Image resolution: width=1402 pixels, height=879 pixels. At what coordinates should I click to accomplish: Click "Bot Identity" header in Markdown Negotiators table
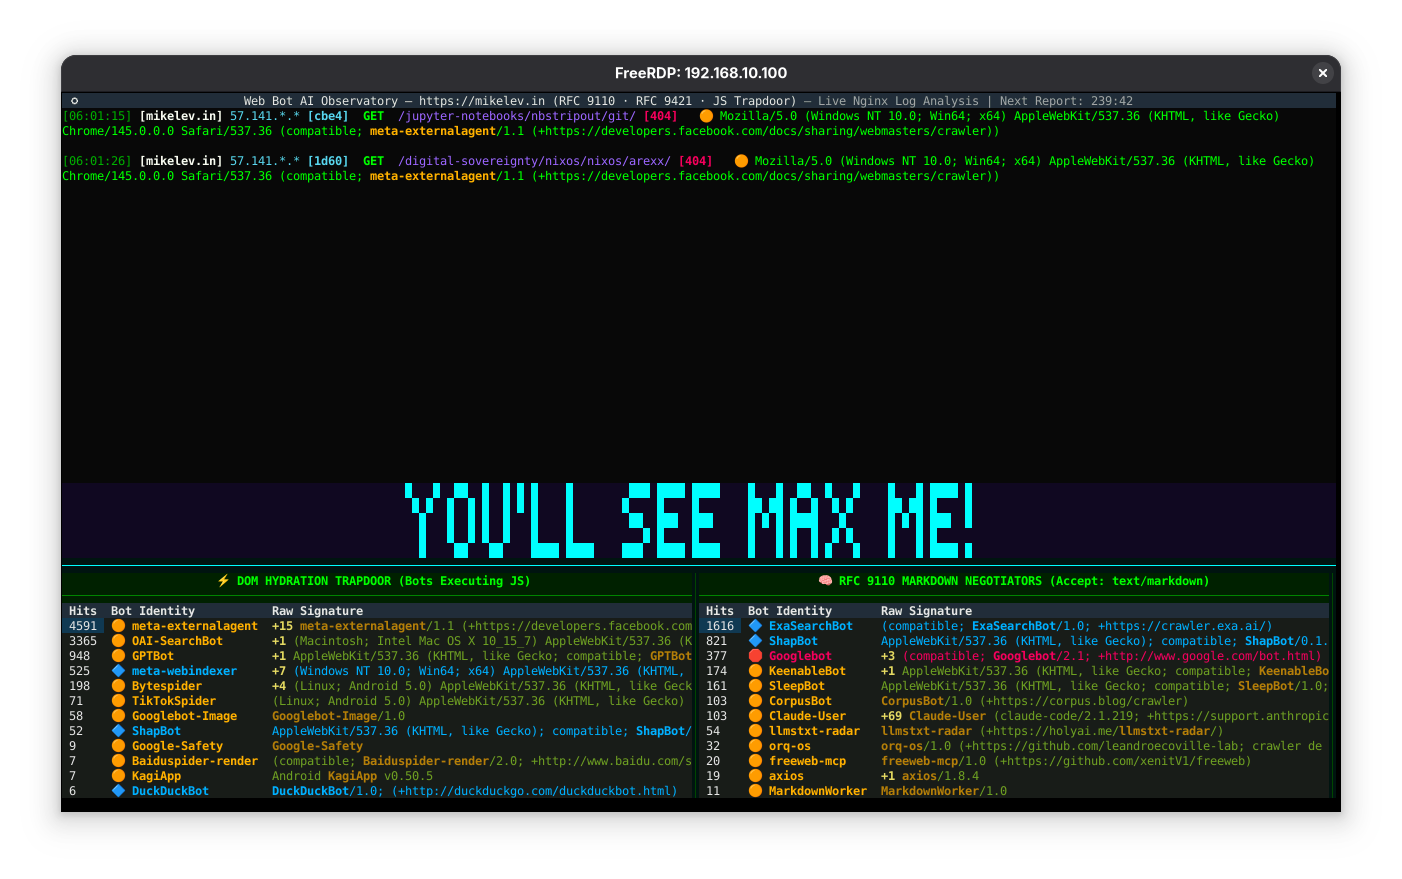coord(790,611)
